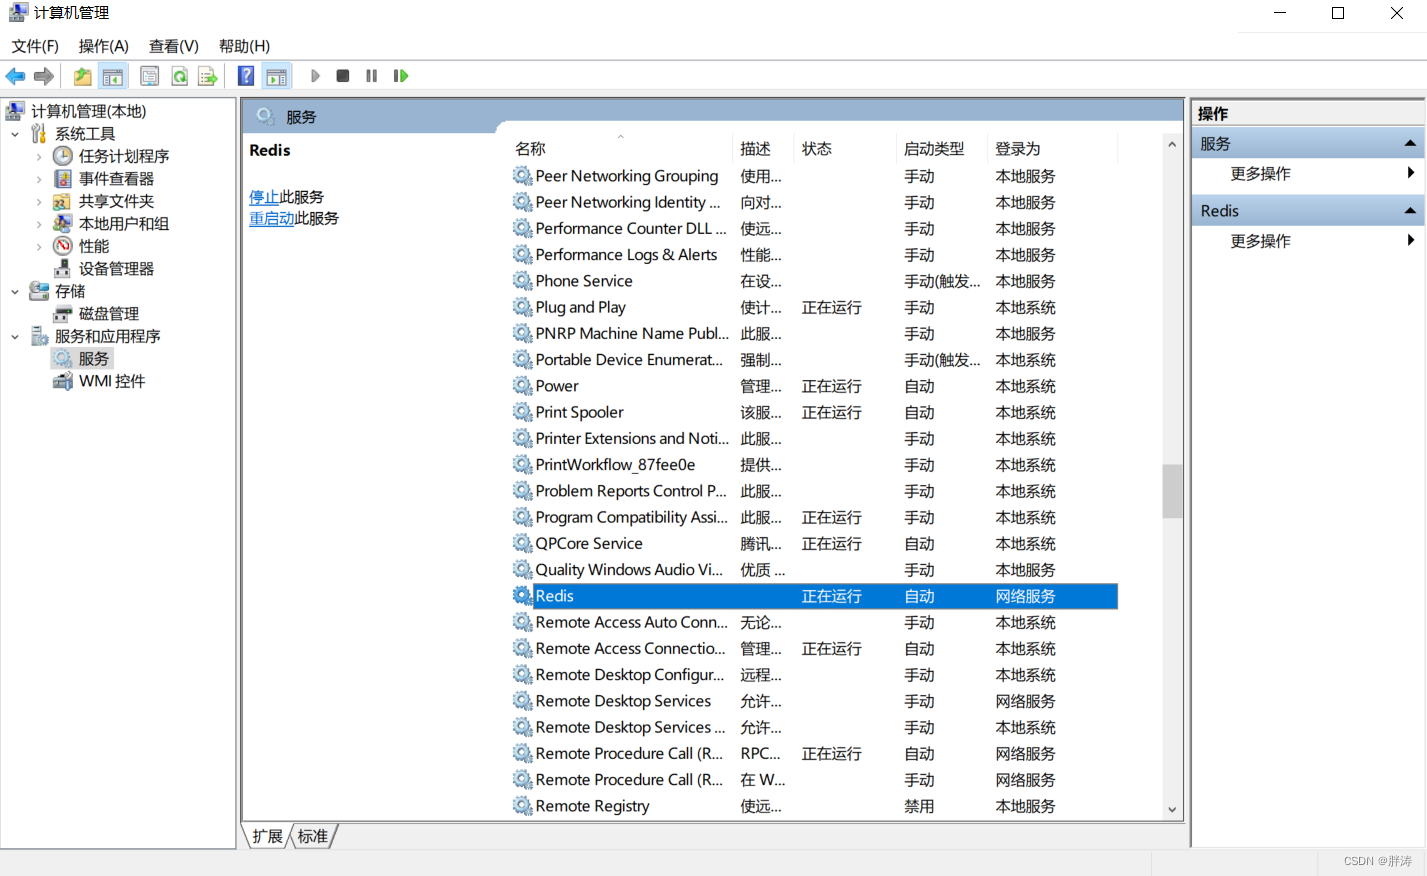The width and height of the screenshot is (1427, 876).
Task: Sort by the 状态 column header
Action: [845, 148]
